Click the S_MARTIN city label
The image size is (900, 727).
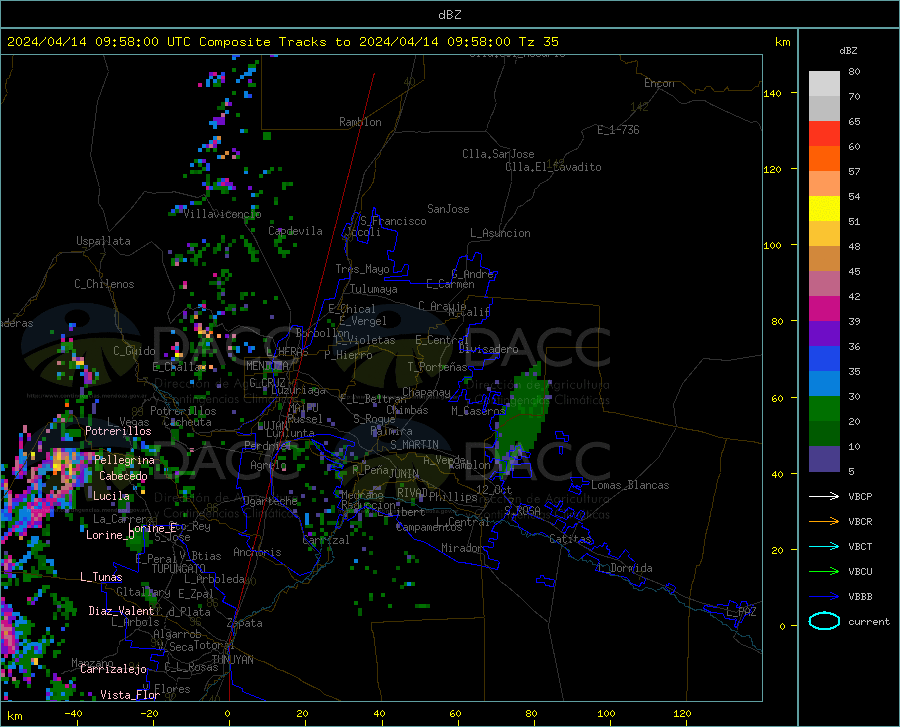414,445
